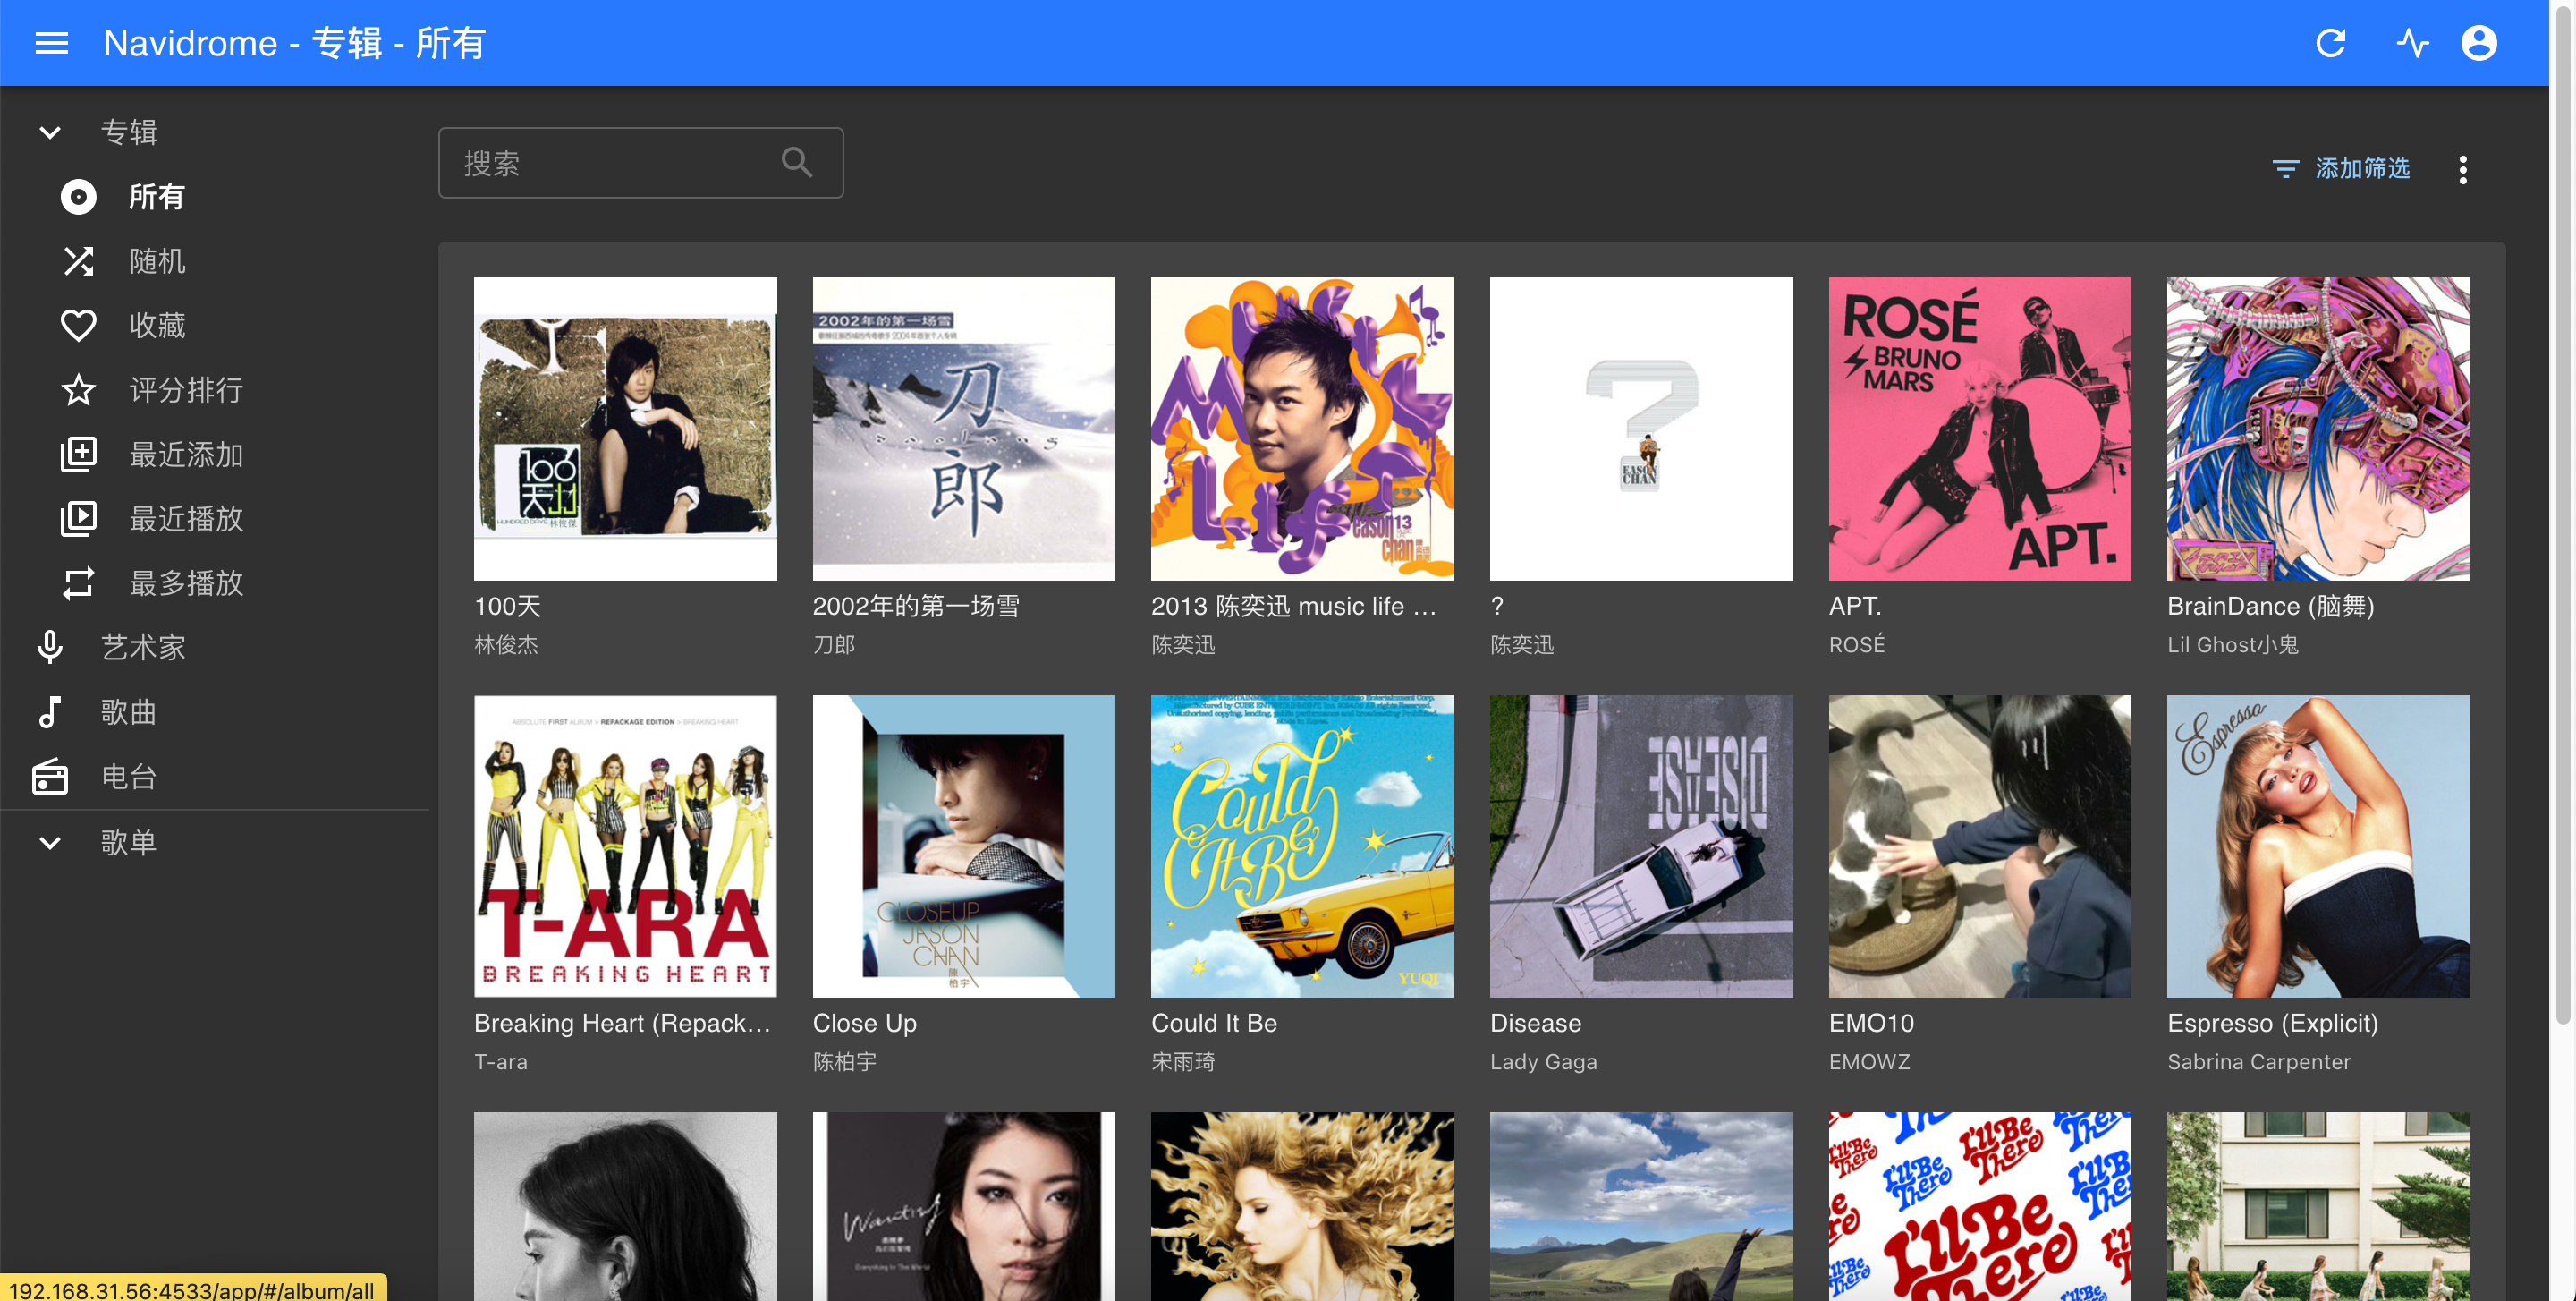Viewport: 2576px width, 1301px height.
Task: Click the heart icon beside 收藏
Action: [78, 325]
